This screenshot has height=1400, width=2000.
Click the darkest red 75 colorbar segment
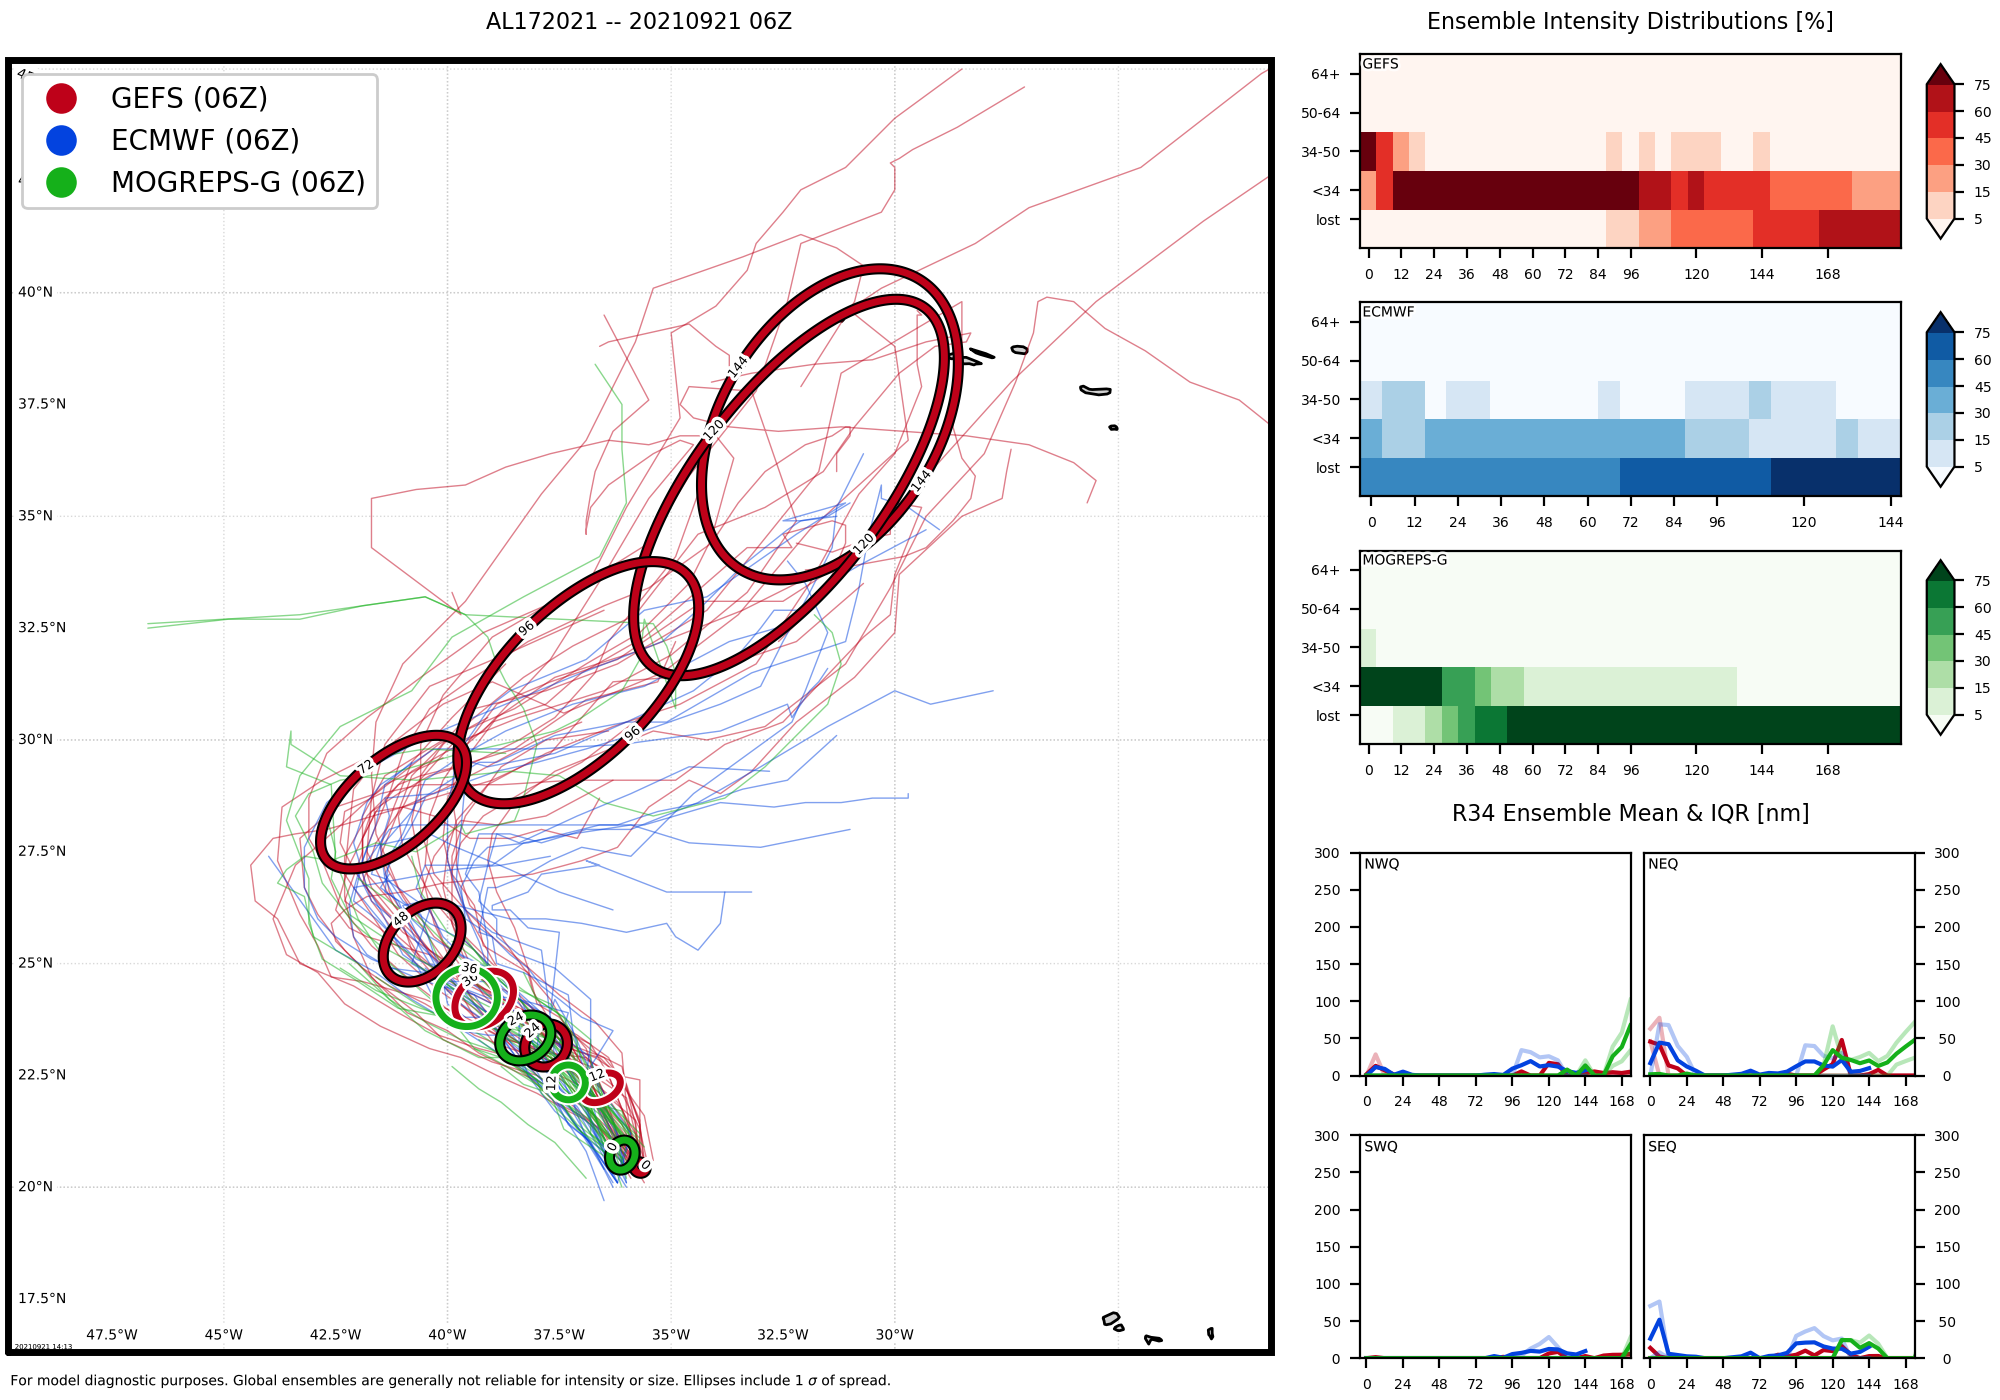pos(1940,98)
